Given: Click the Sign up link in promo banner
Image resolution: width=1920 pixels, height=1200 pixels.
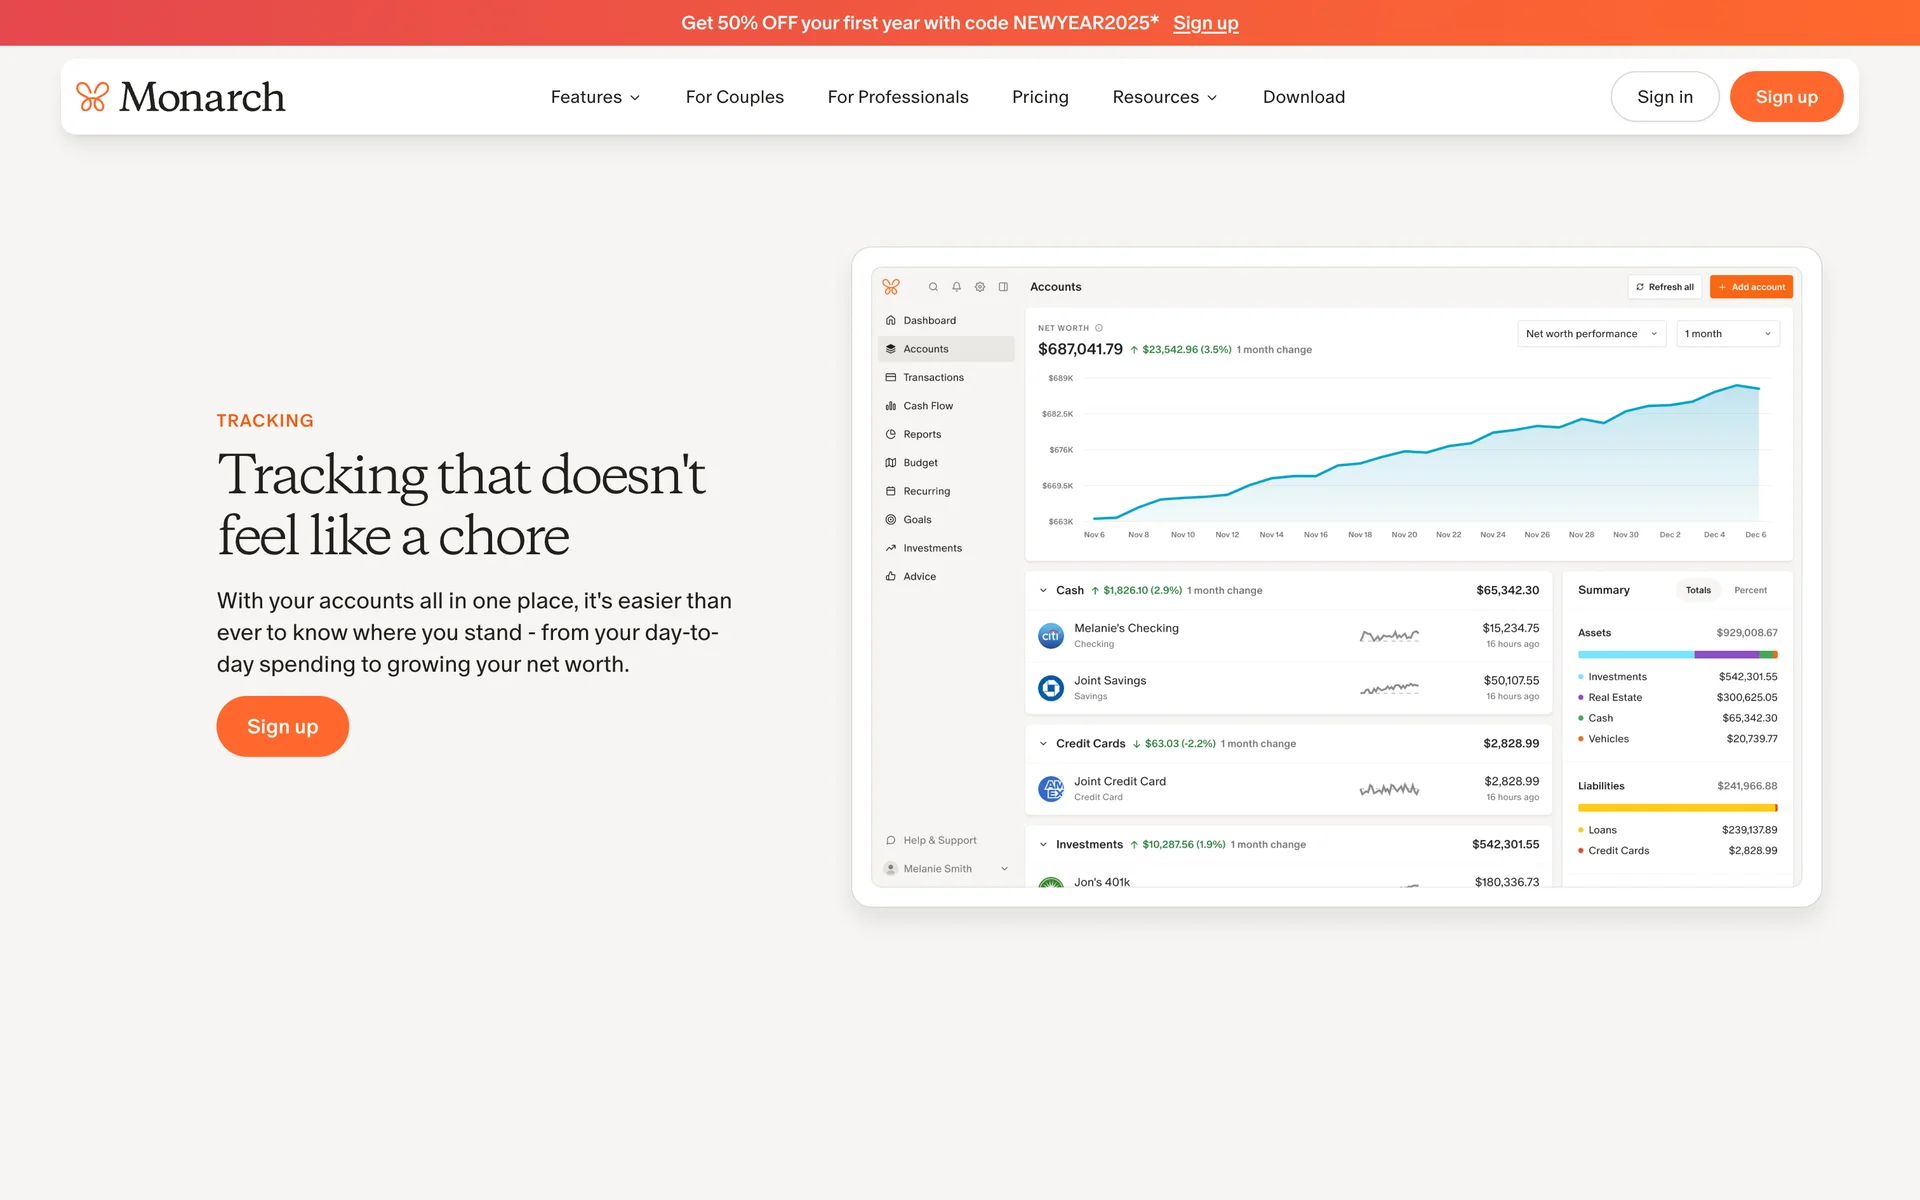Looking at the screenshot, I should (x=1205, y=23).
